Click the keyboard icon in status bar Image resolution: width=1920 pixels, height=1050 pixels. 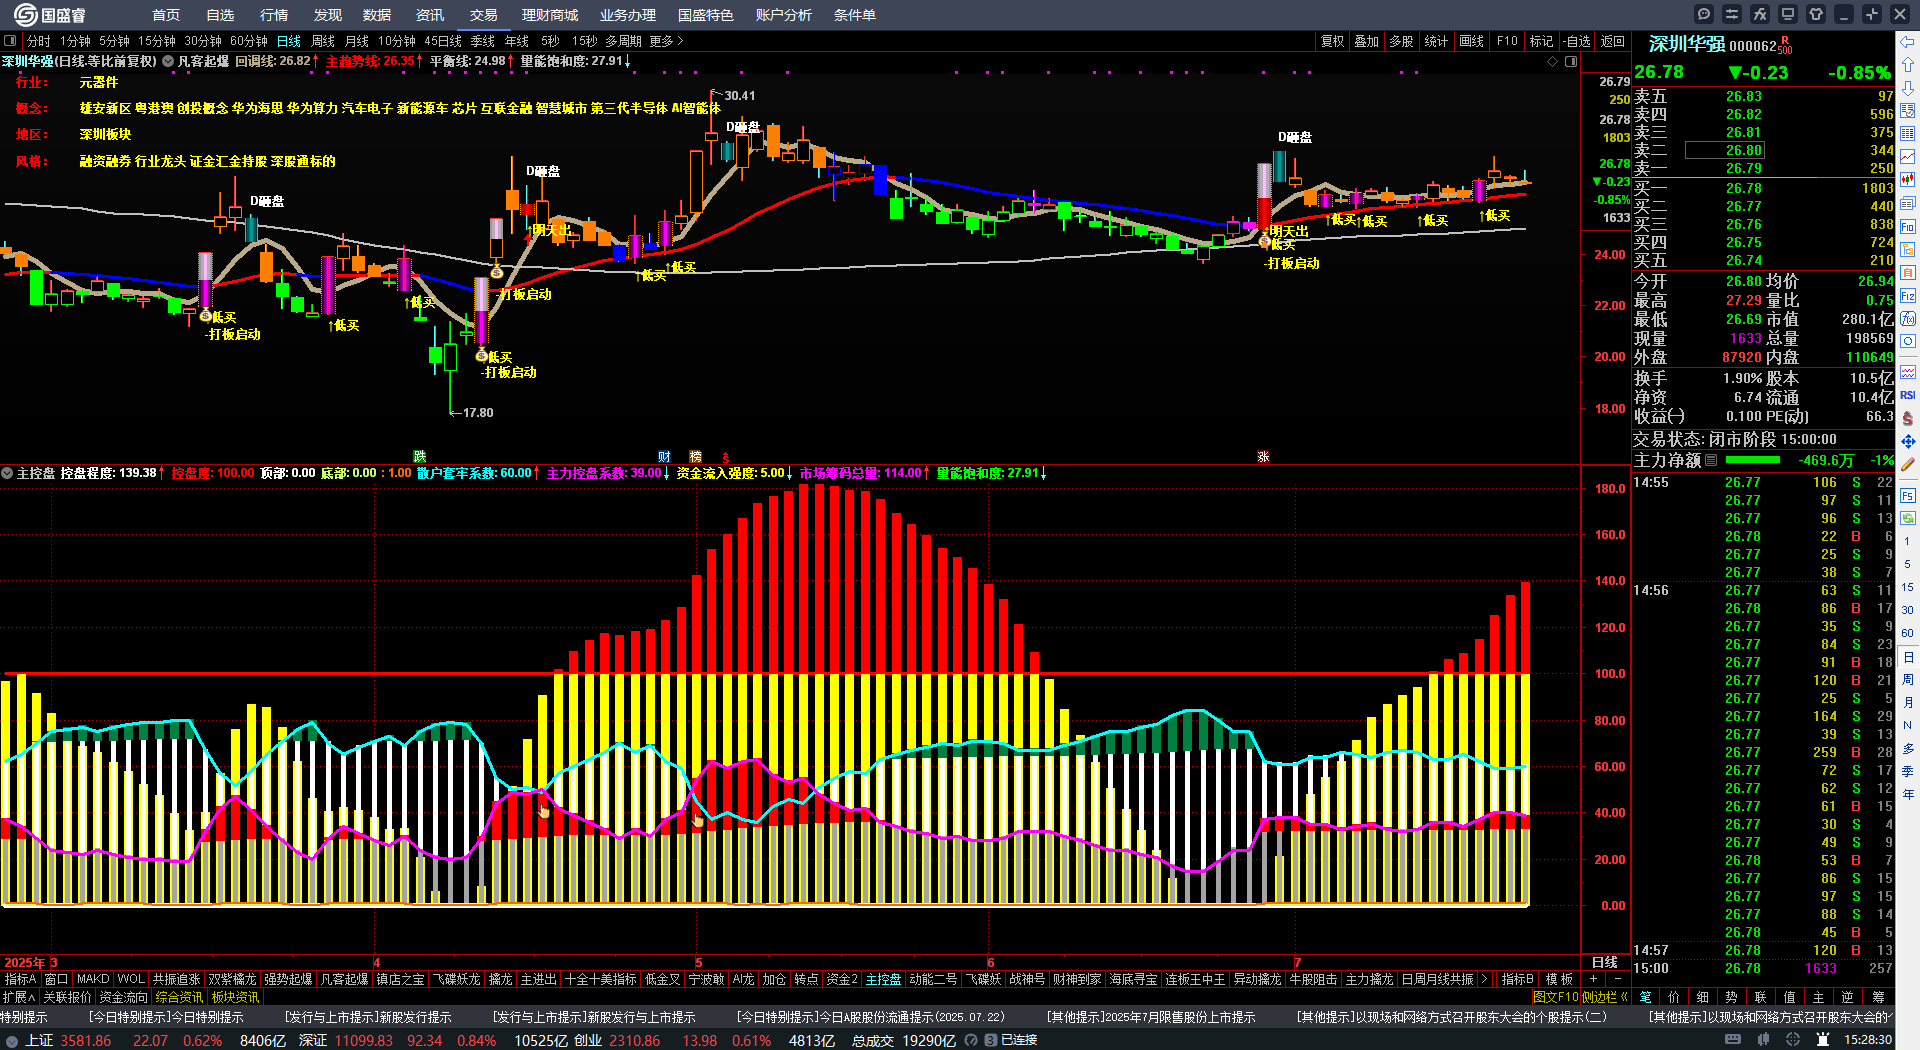[1733, 1040]
